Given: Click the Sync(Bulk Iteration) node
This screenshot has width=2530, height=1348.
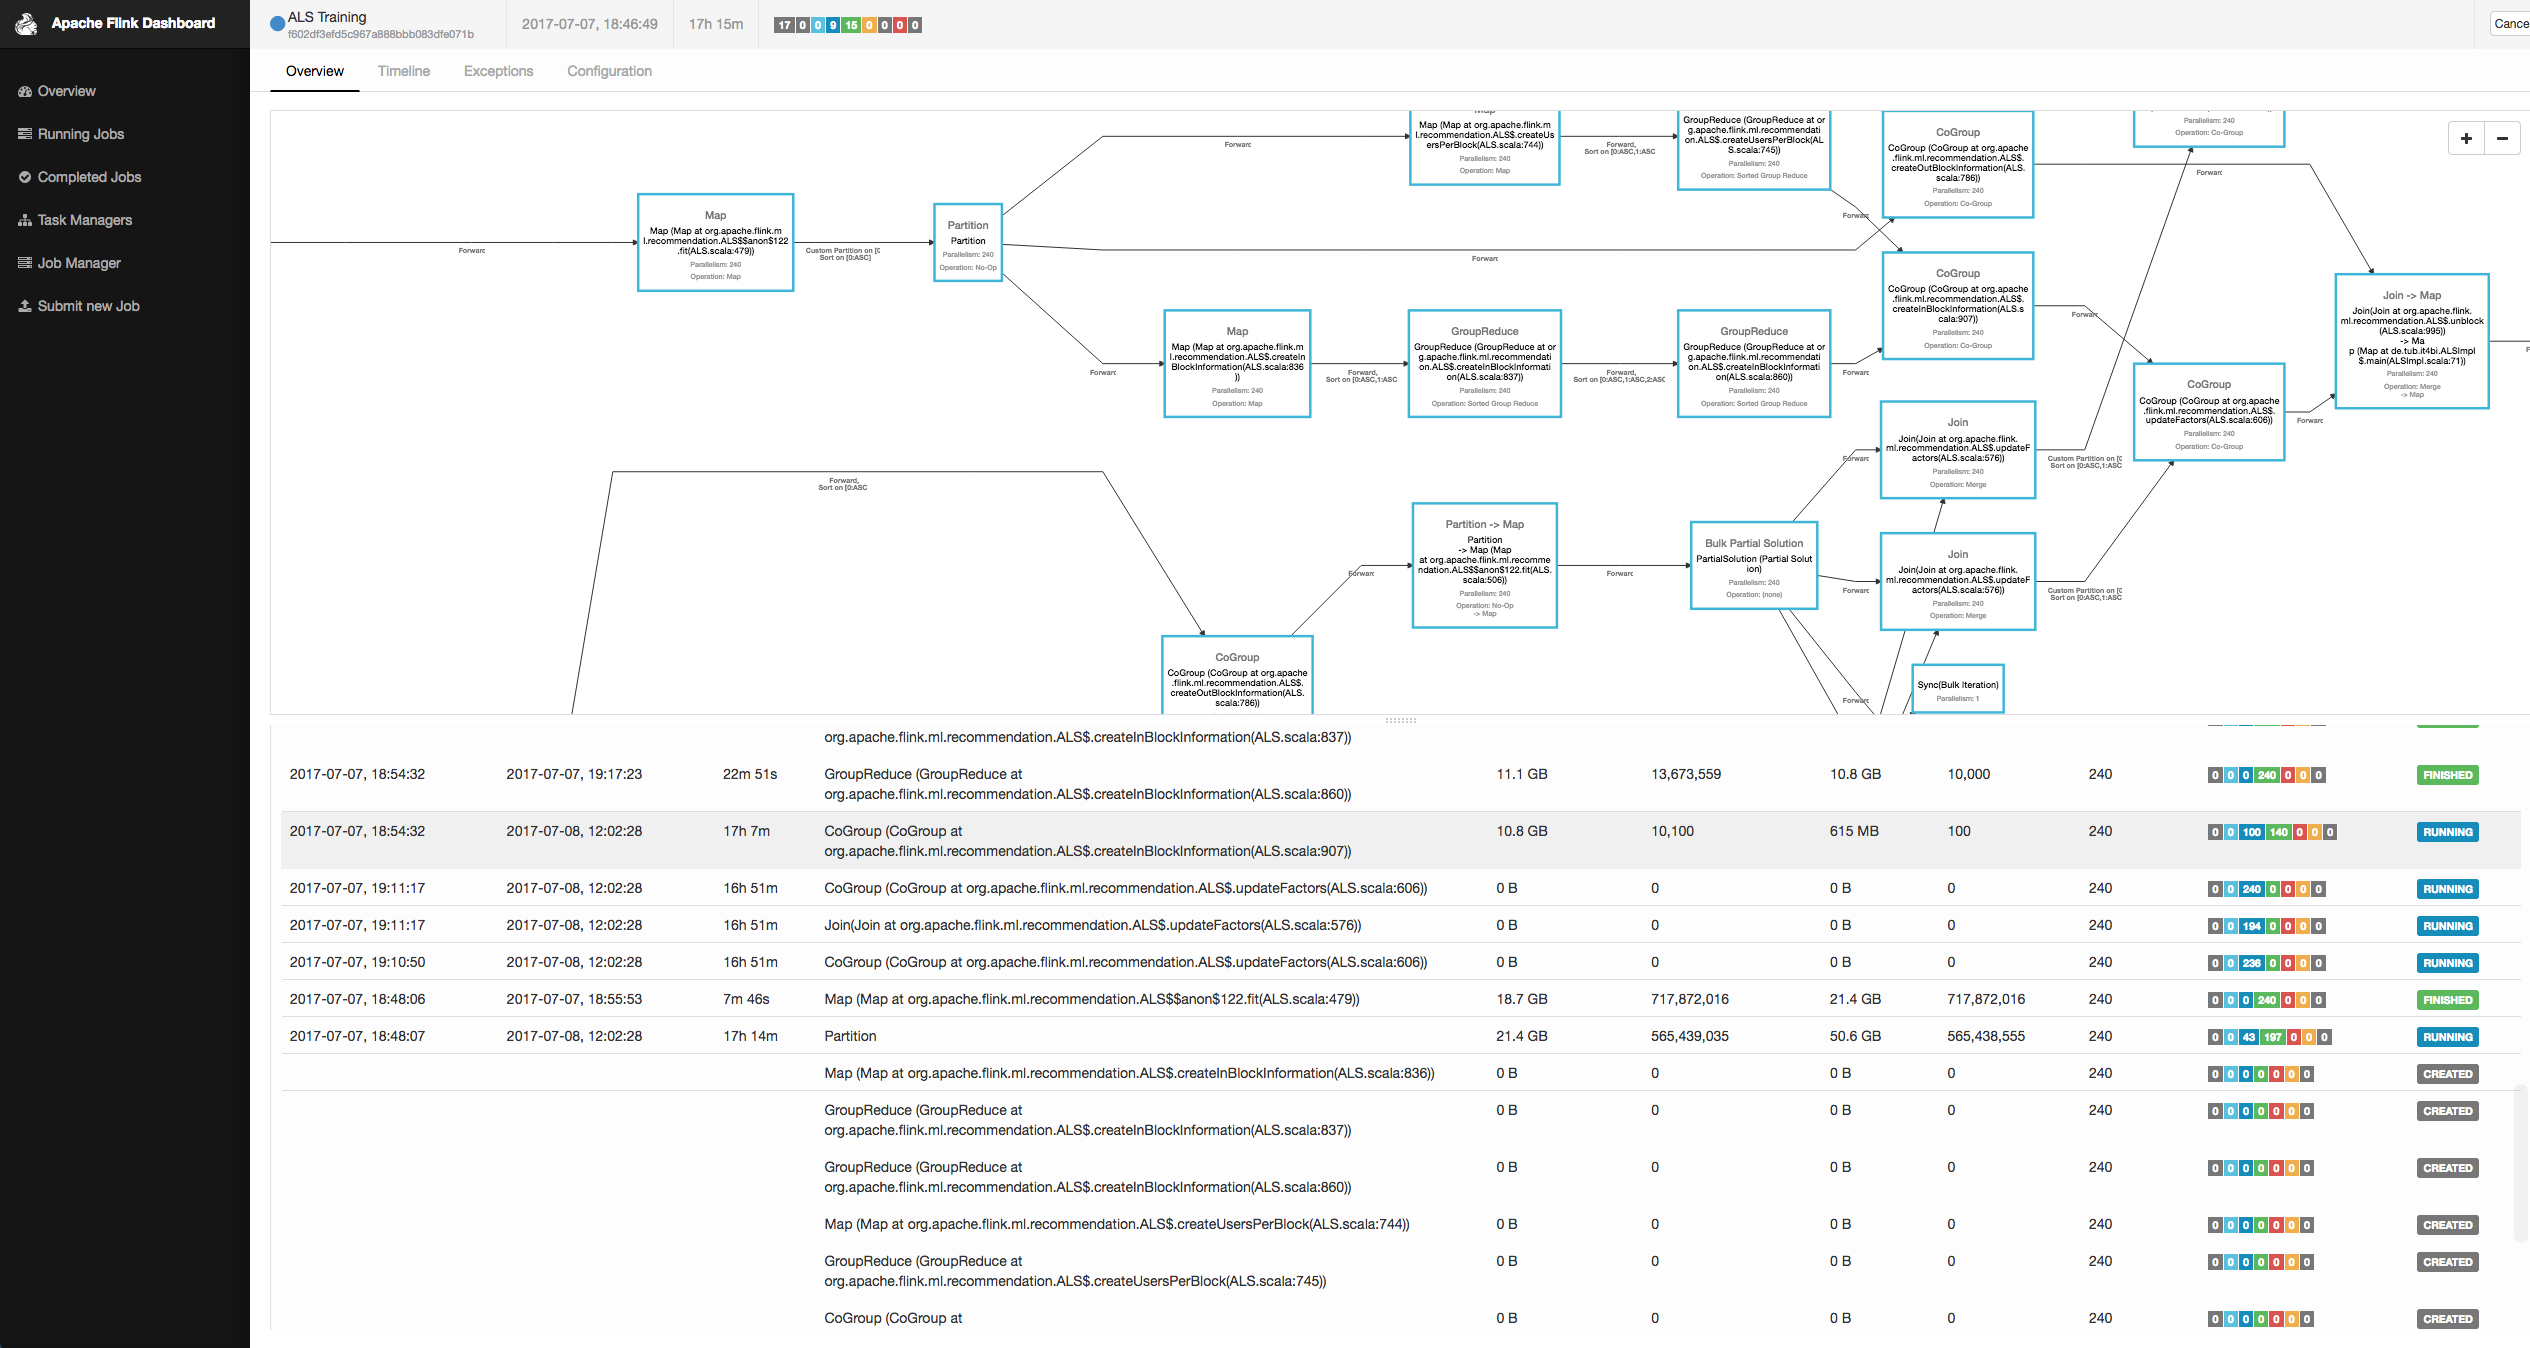Looking at the screenshot, I should [x=1957, y=688].
